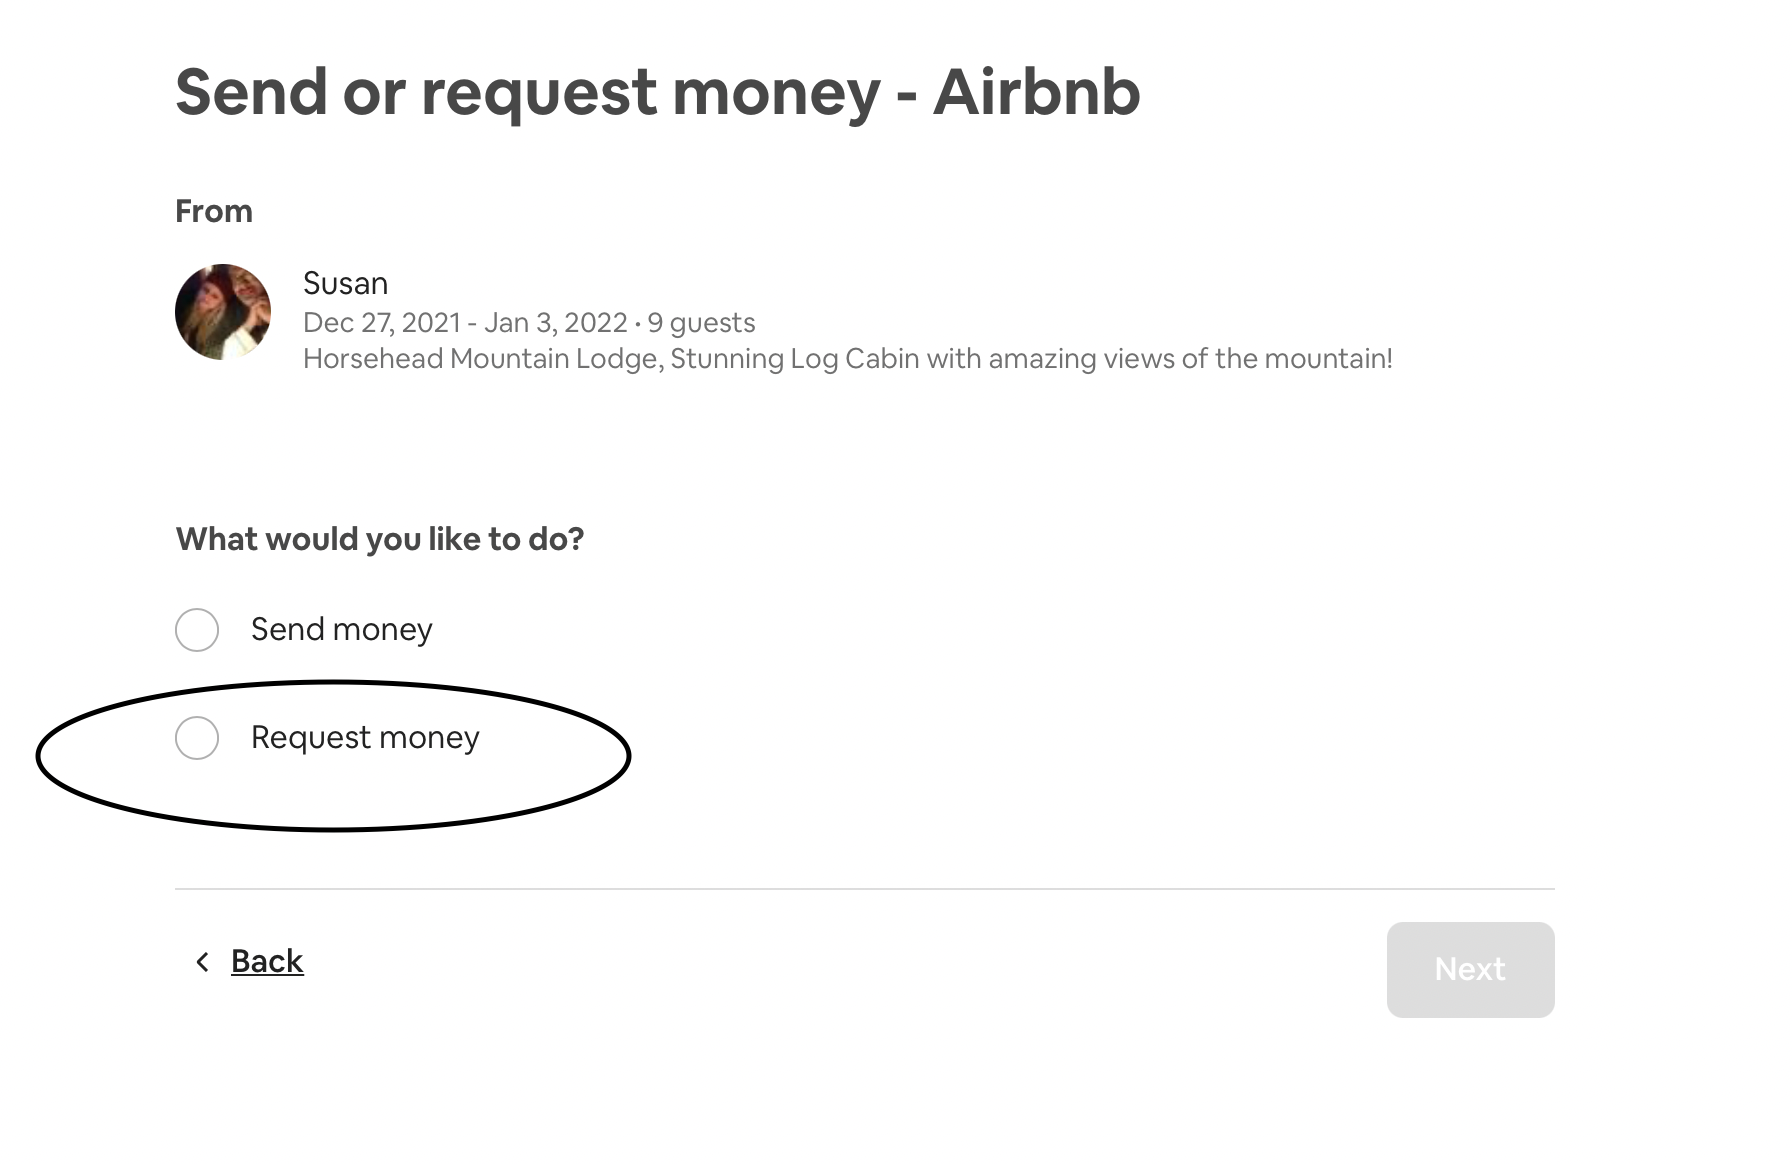Screen dimensions: 1792x1164
Task: Select the Request money radio button
Action: 197,738
